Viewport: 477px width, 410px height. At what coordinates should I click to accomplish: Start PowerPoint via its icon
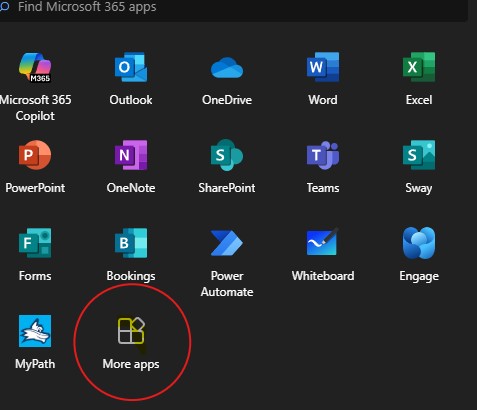pos(35,155)
